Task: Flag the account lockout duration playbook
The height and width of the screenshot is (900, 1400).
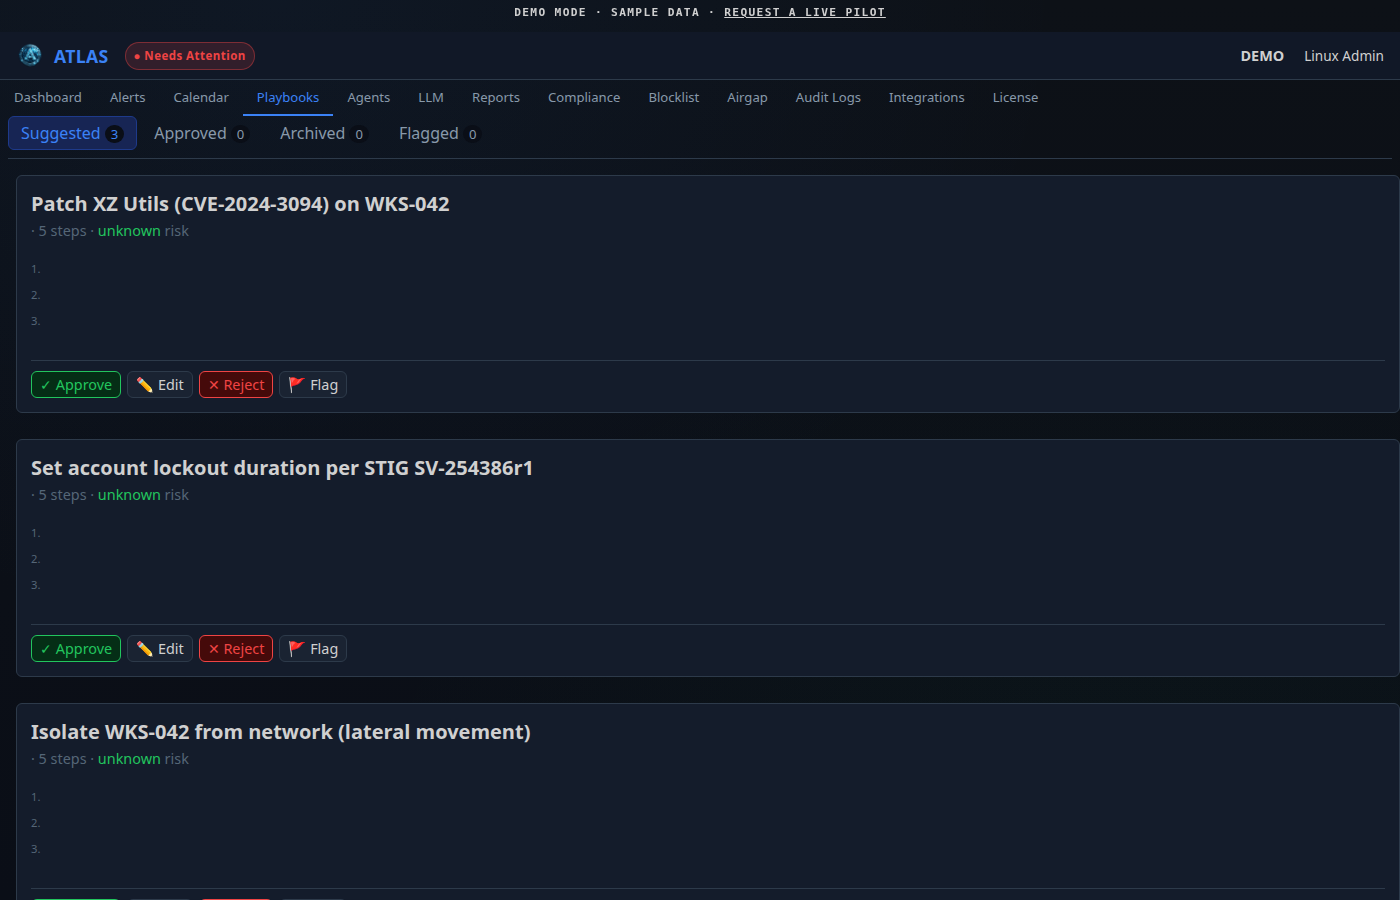Action: pos(313,649)
